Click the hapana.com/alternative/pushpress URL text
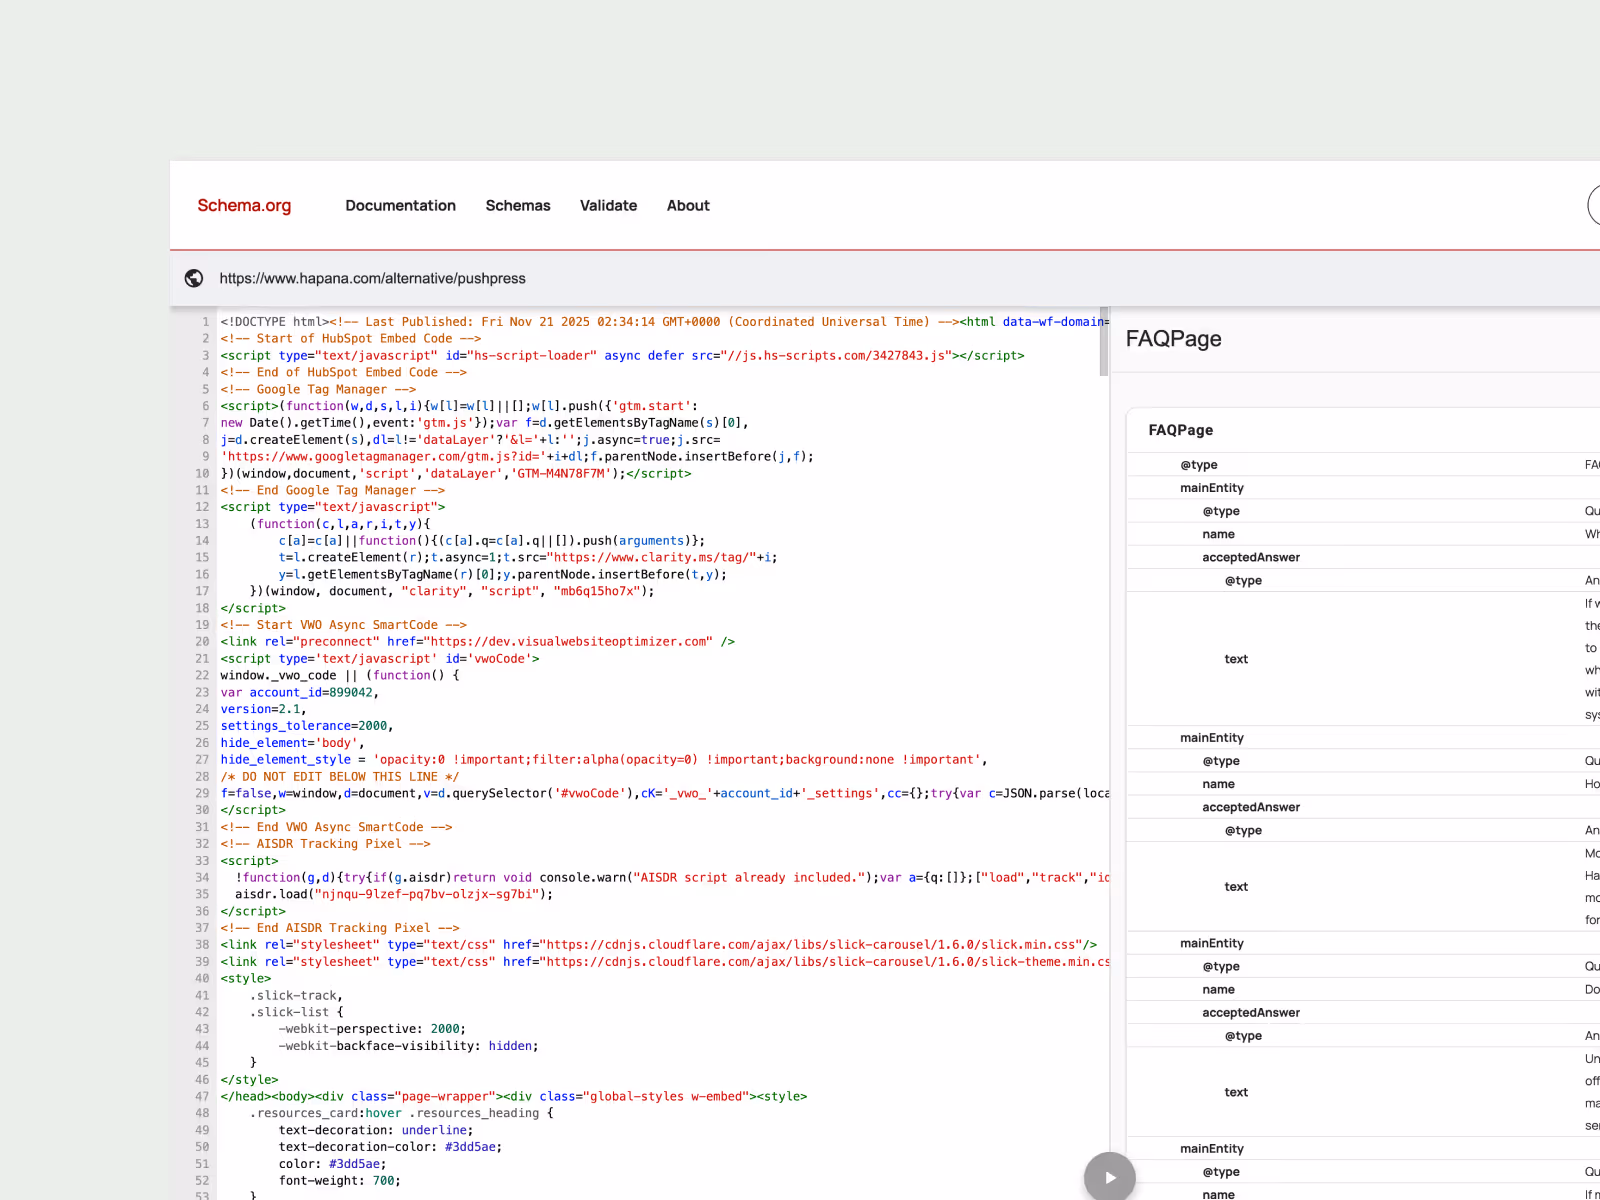 point(372,278)
